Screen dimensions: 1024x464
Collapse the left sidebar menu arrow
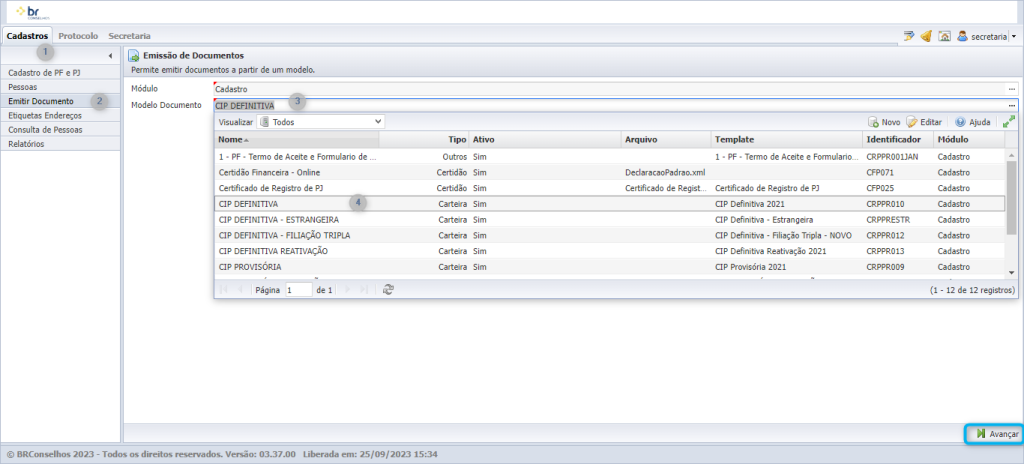tap(110, 56)
